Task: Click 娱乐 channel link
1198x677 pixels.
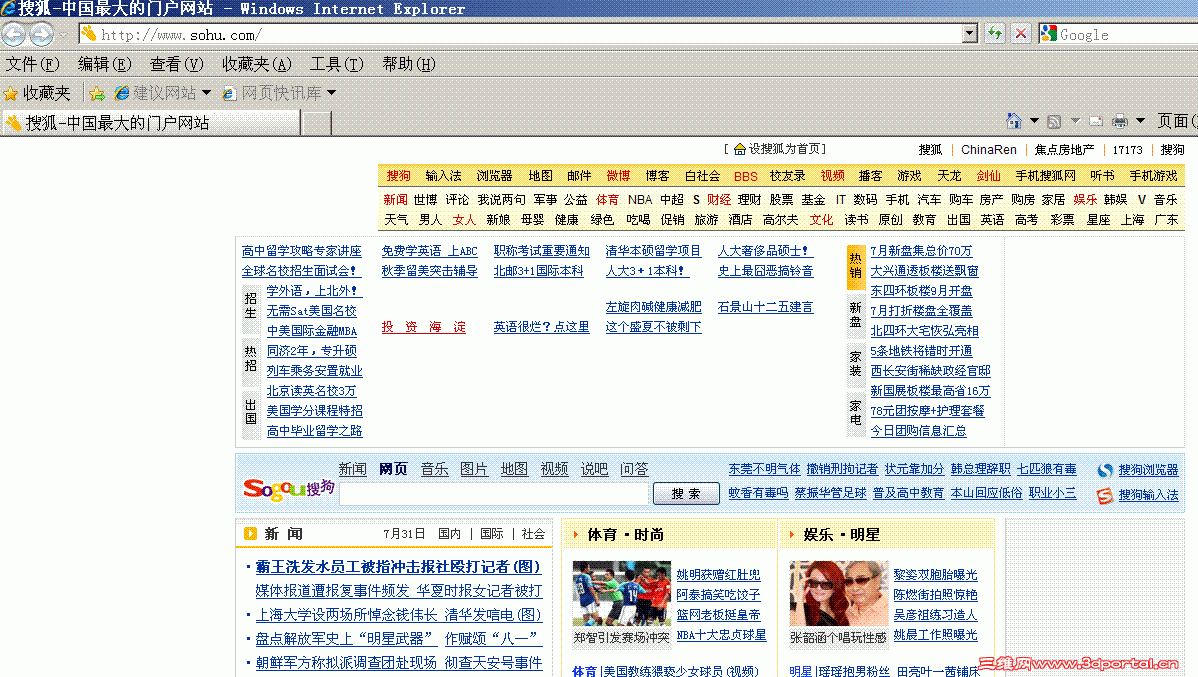Action: 1085,199
